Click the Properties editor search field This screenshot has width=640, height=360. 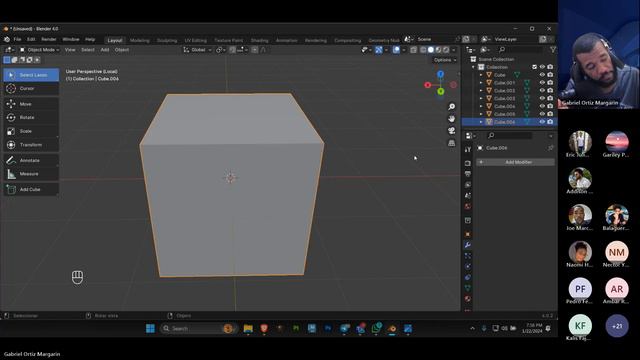(x=509, y=136)
